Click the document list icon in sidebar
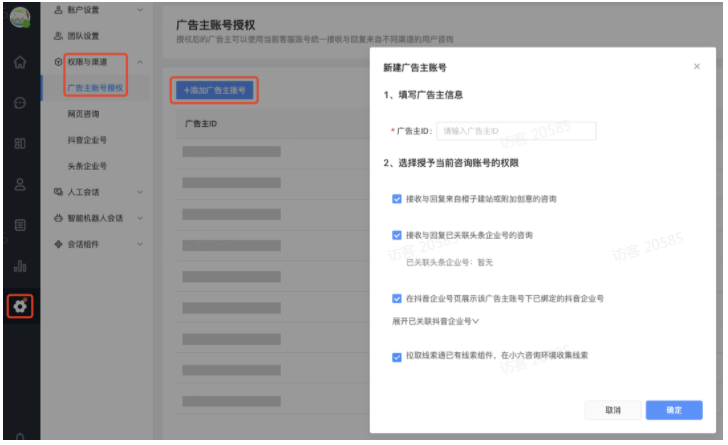This screenshot has width=728, height=445. [x=20, y=225]
